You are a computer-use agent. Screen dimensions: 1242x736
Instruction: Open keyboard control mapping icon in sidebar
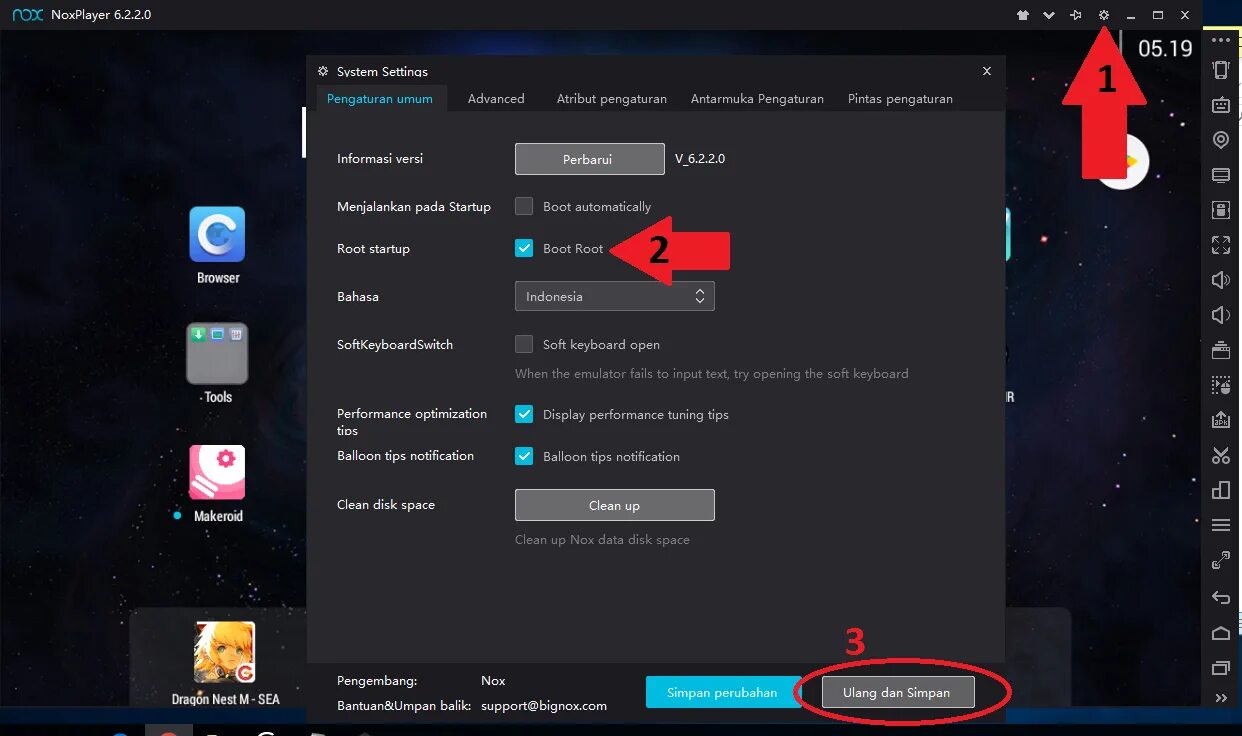pos(1221,105)
